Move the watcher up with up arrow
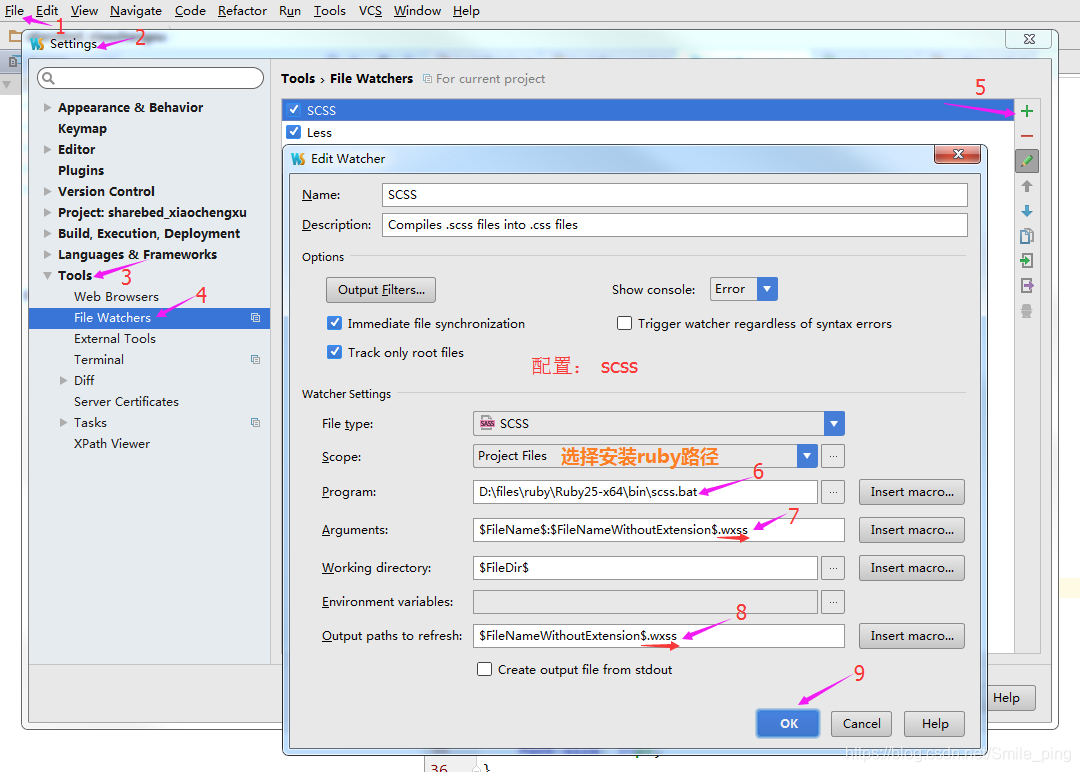The image size is (1080, 772). (x=1026, y=186)
